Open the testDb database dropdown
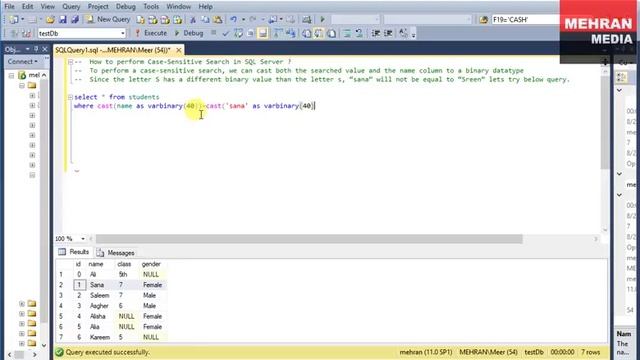640x360 pixels. [122, 33]
